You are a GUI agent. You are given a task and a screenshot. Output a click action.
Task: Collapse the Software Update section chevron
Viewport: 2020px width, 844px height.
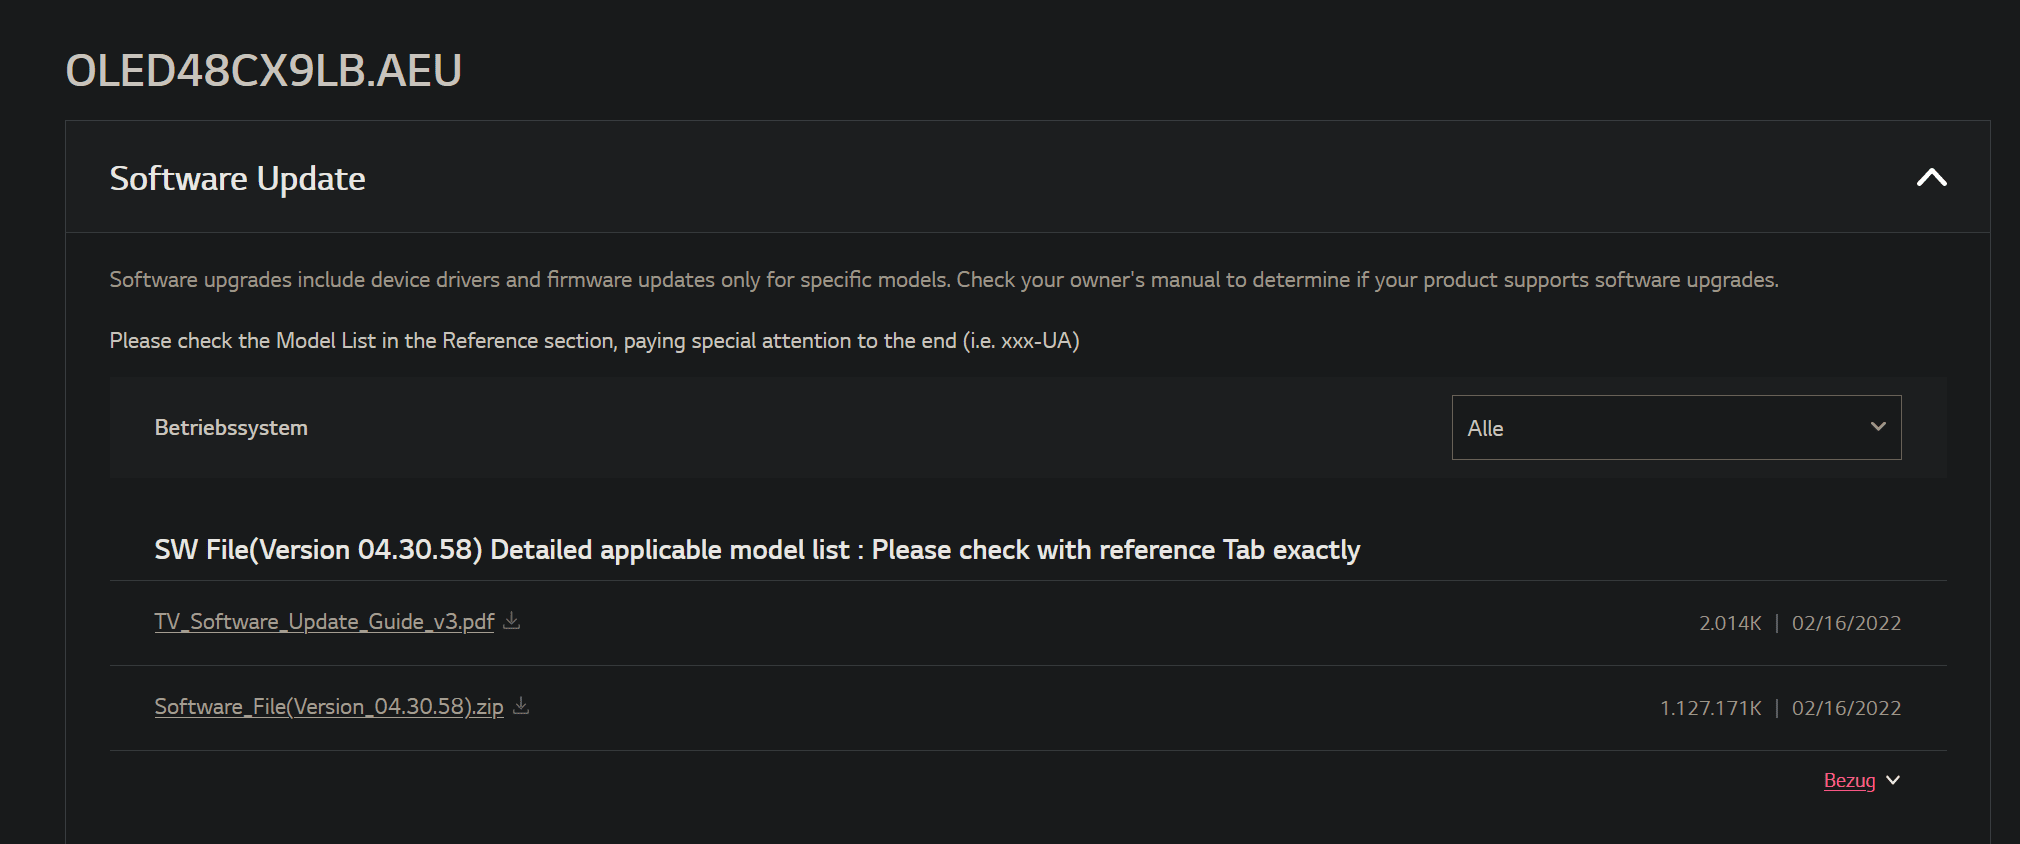1931,178
